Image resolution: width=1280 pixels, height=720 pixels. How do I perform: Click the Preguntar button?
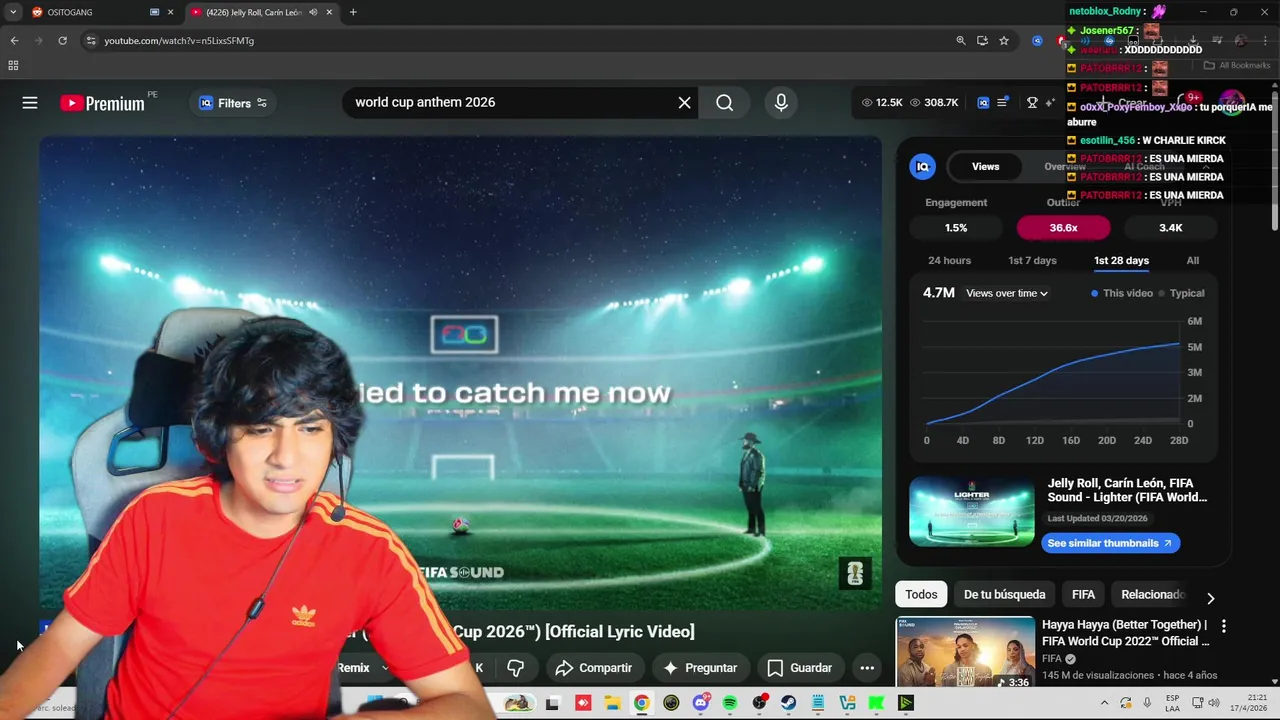tap(699, 668)
